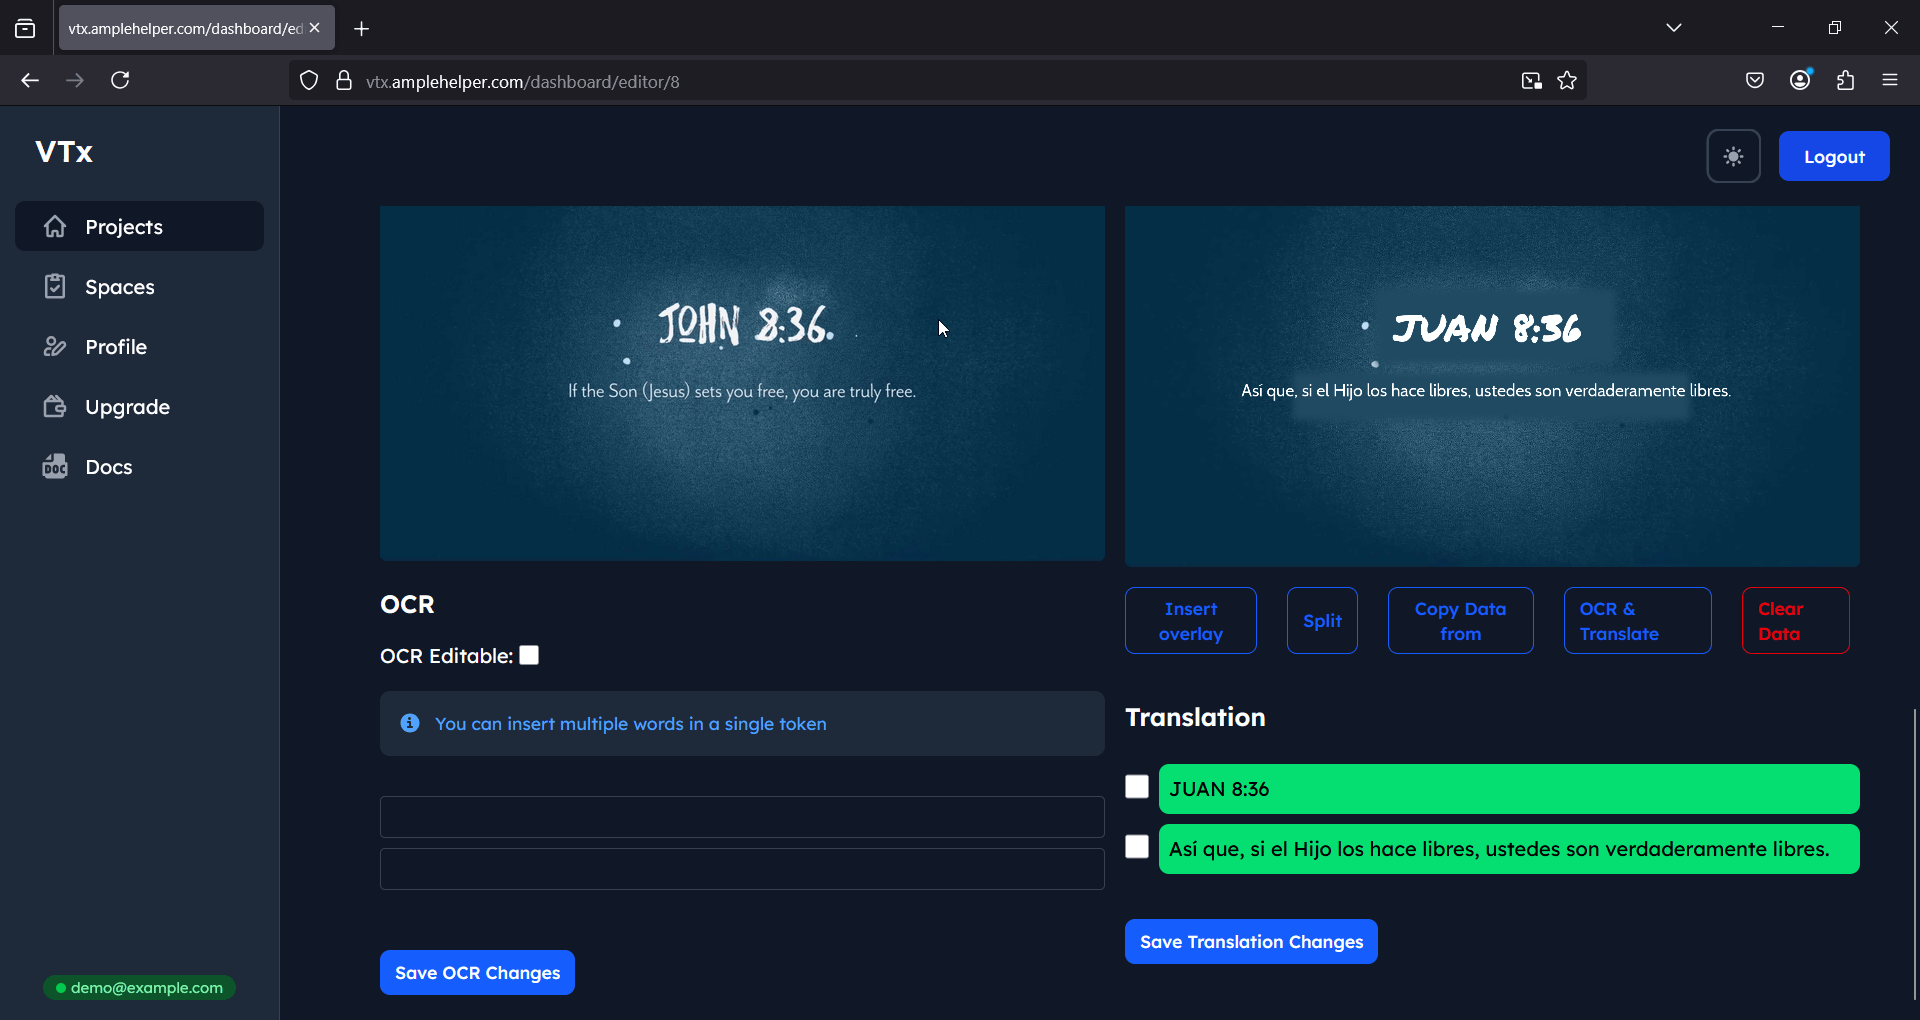The width and height of the screenshot is (1920, 1020).
Task: Click the first empty OCR token field
Action: tap(742, 817)
